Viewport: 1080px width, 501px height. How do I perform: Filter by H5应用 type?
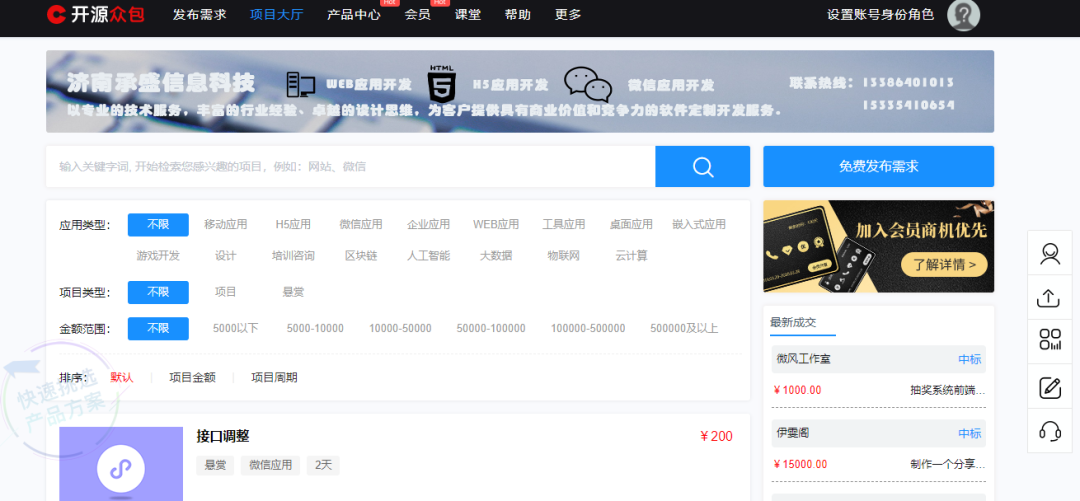click(x=293, y=225)
